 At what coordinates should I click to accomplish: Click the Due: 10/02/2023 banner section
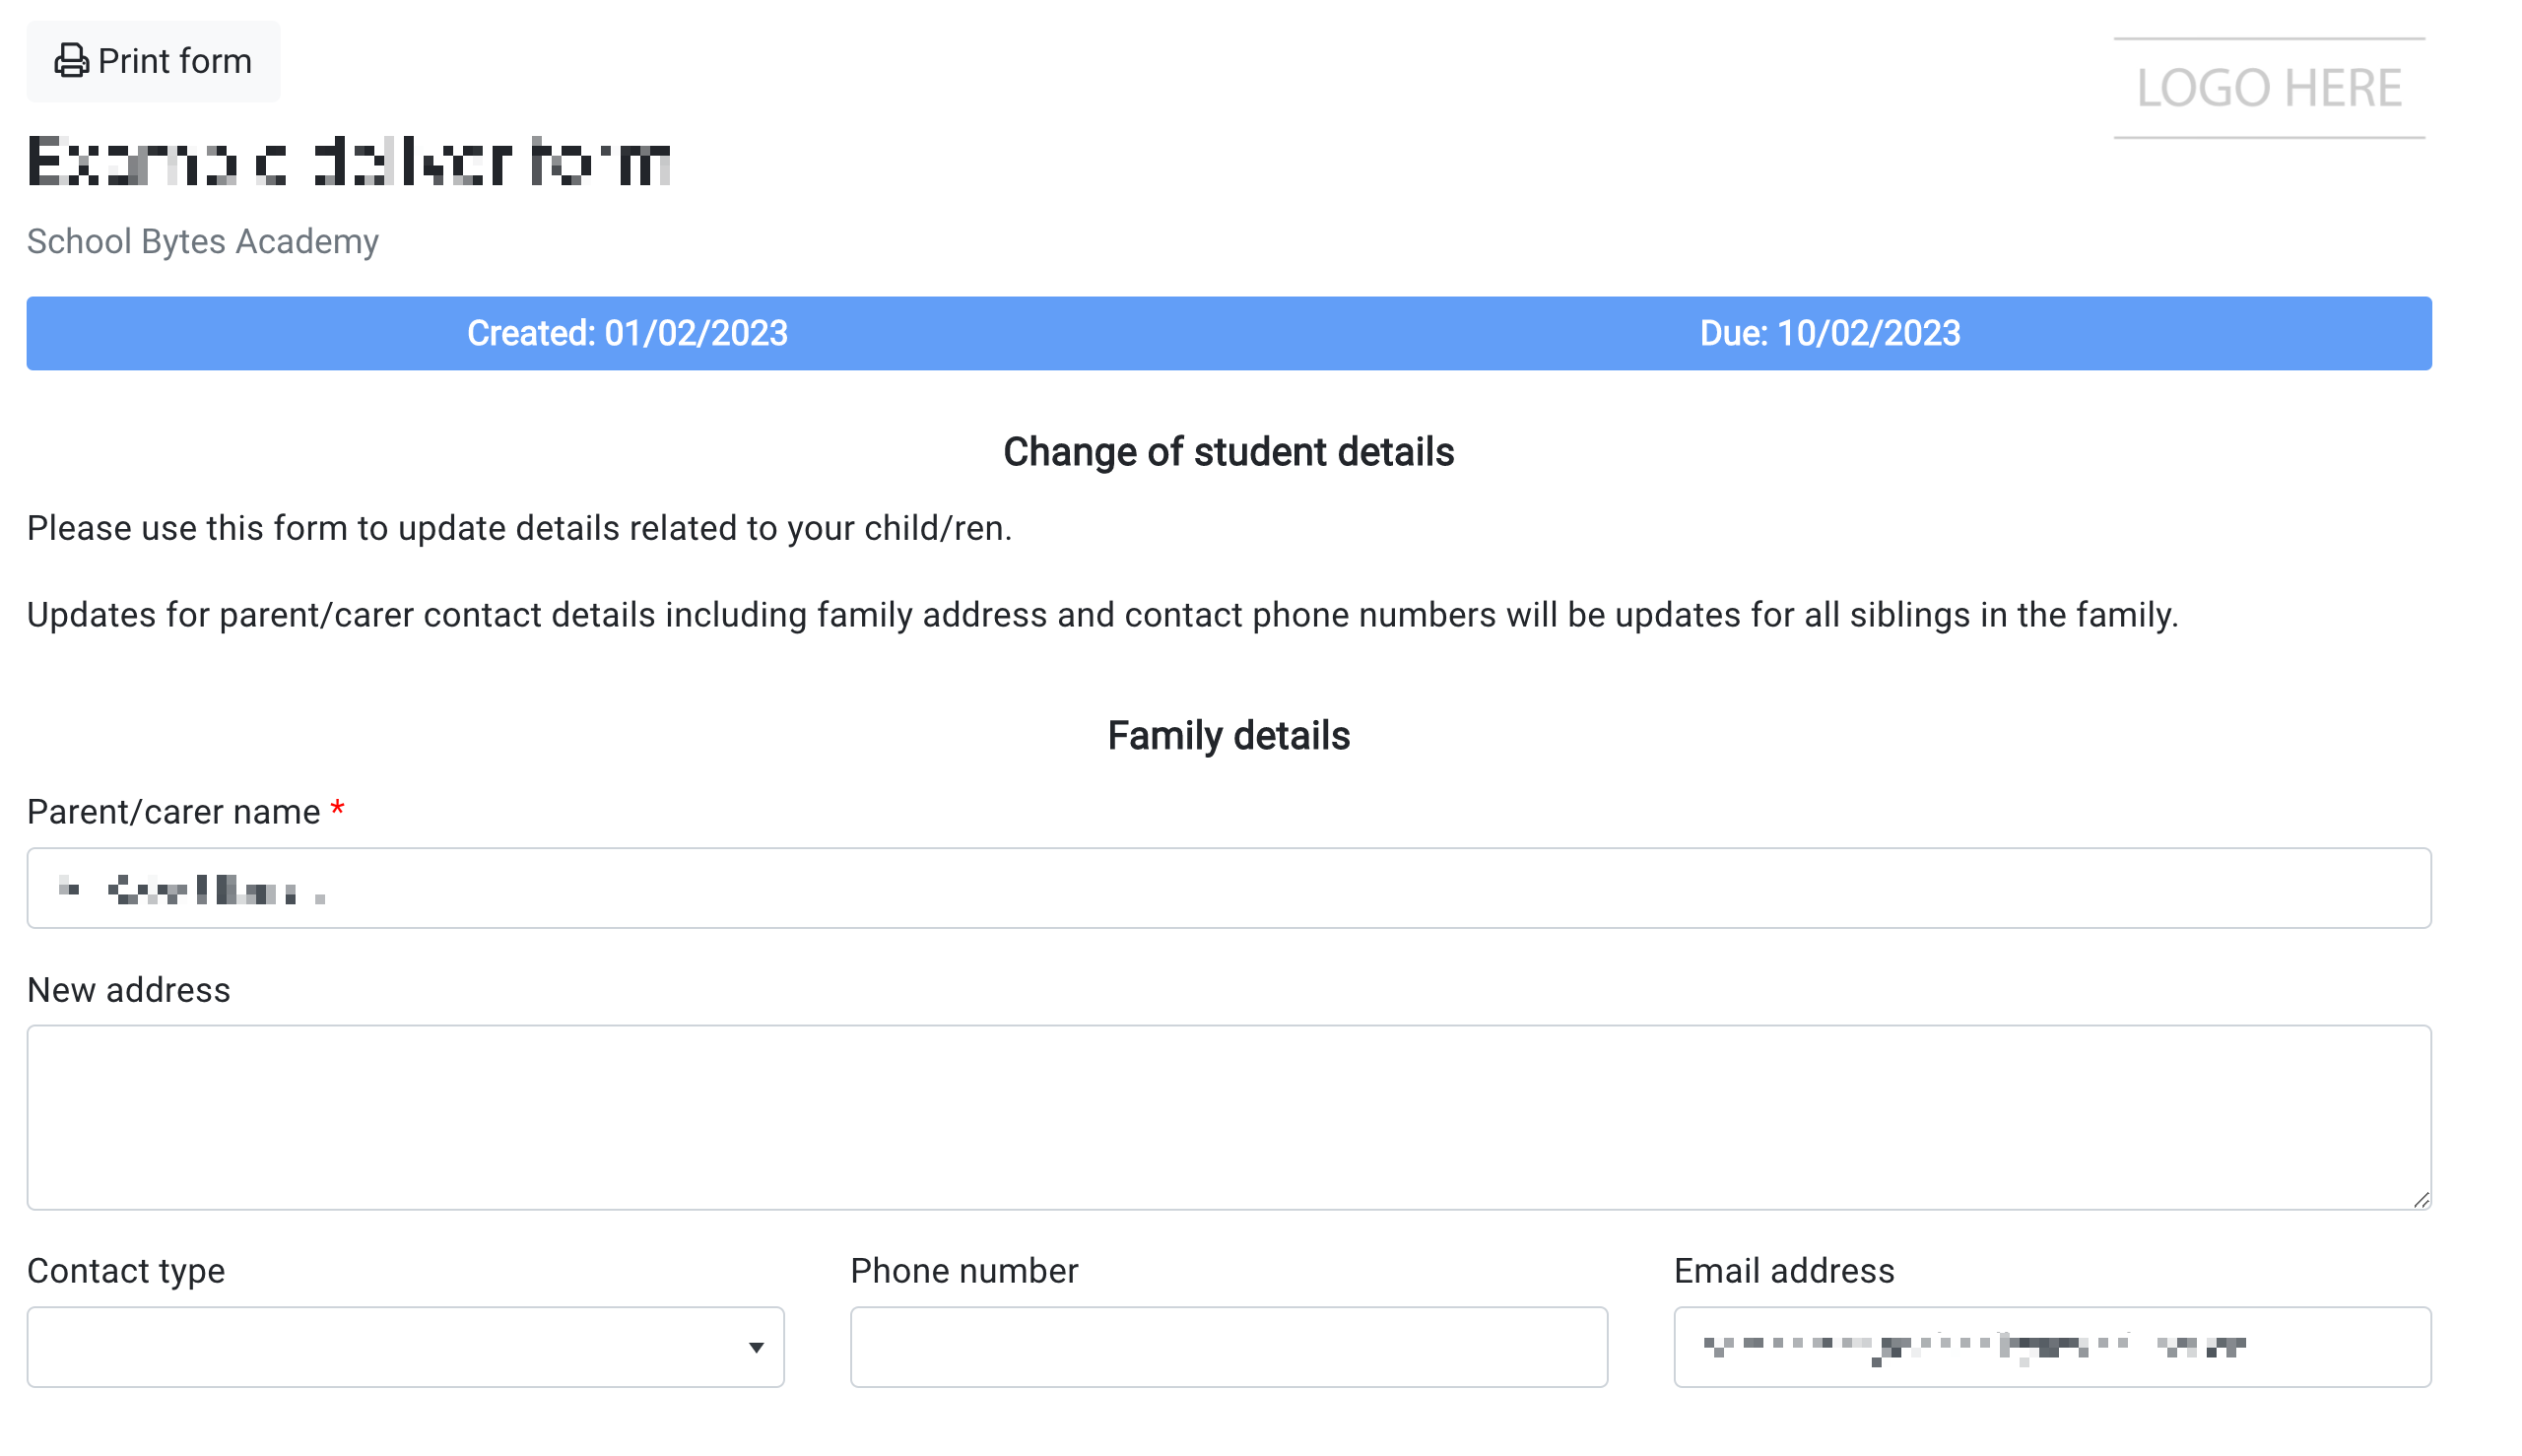click(1830, 333)
